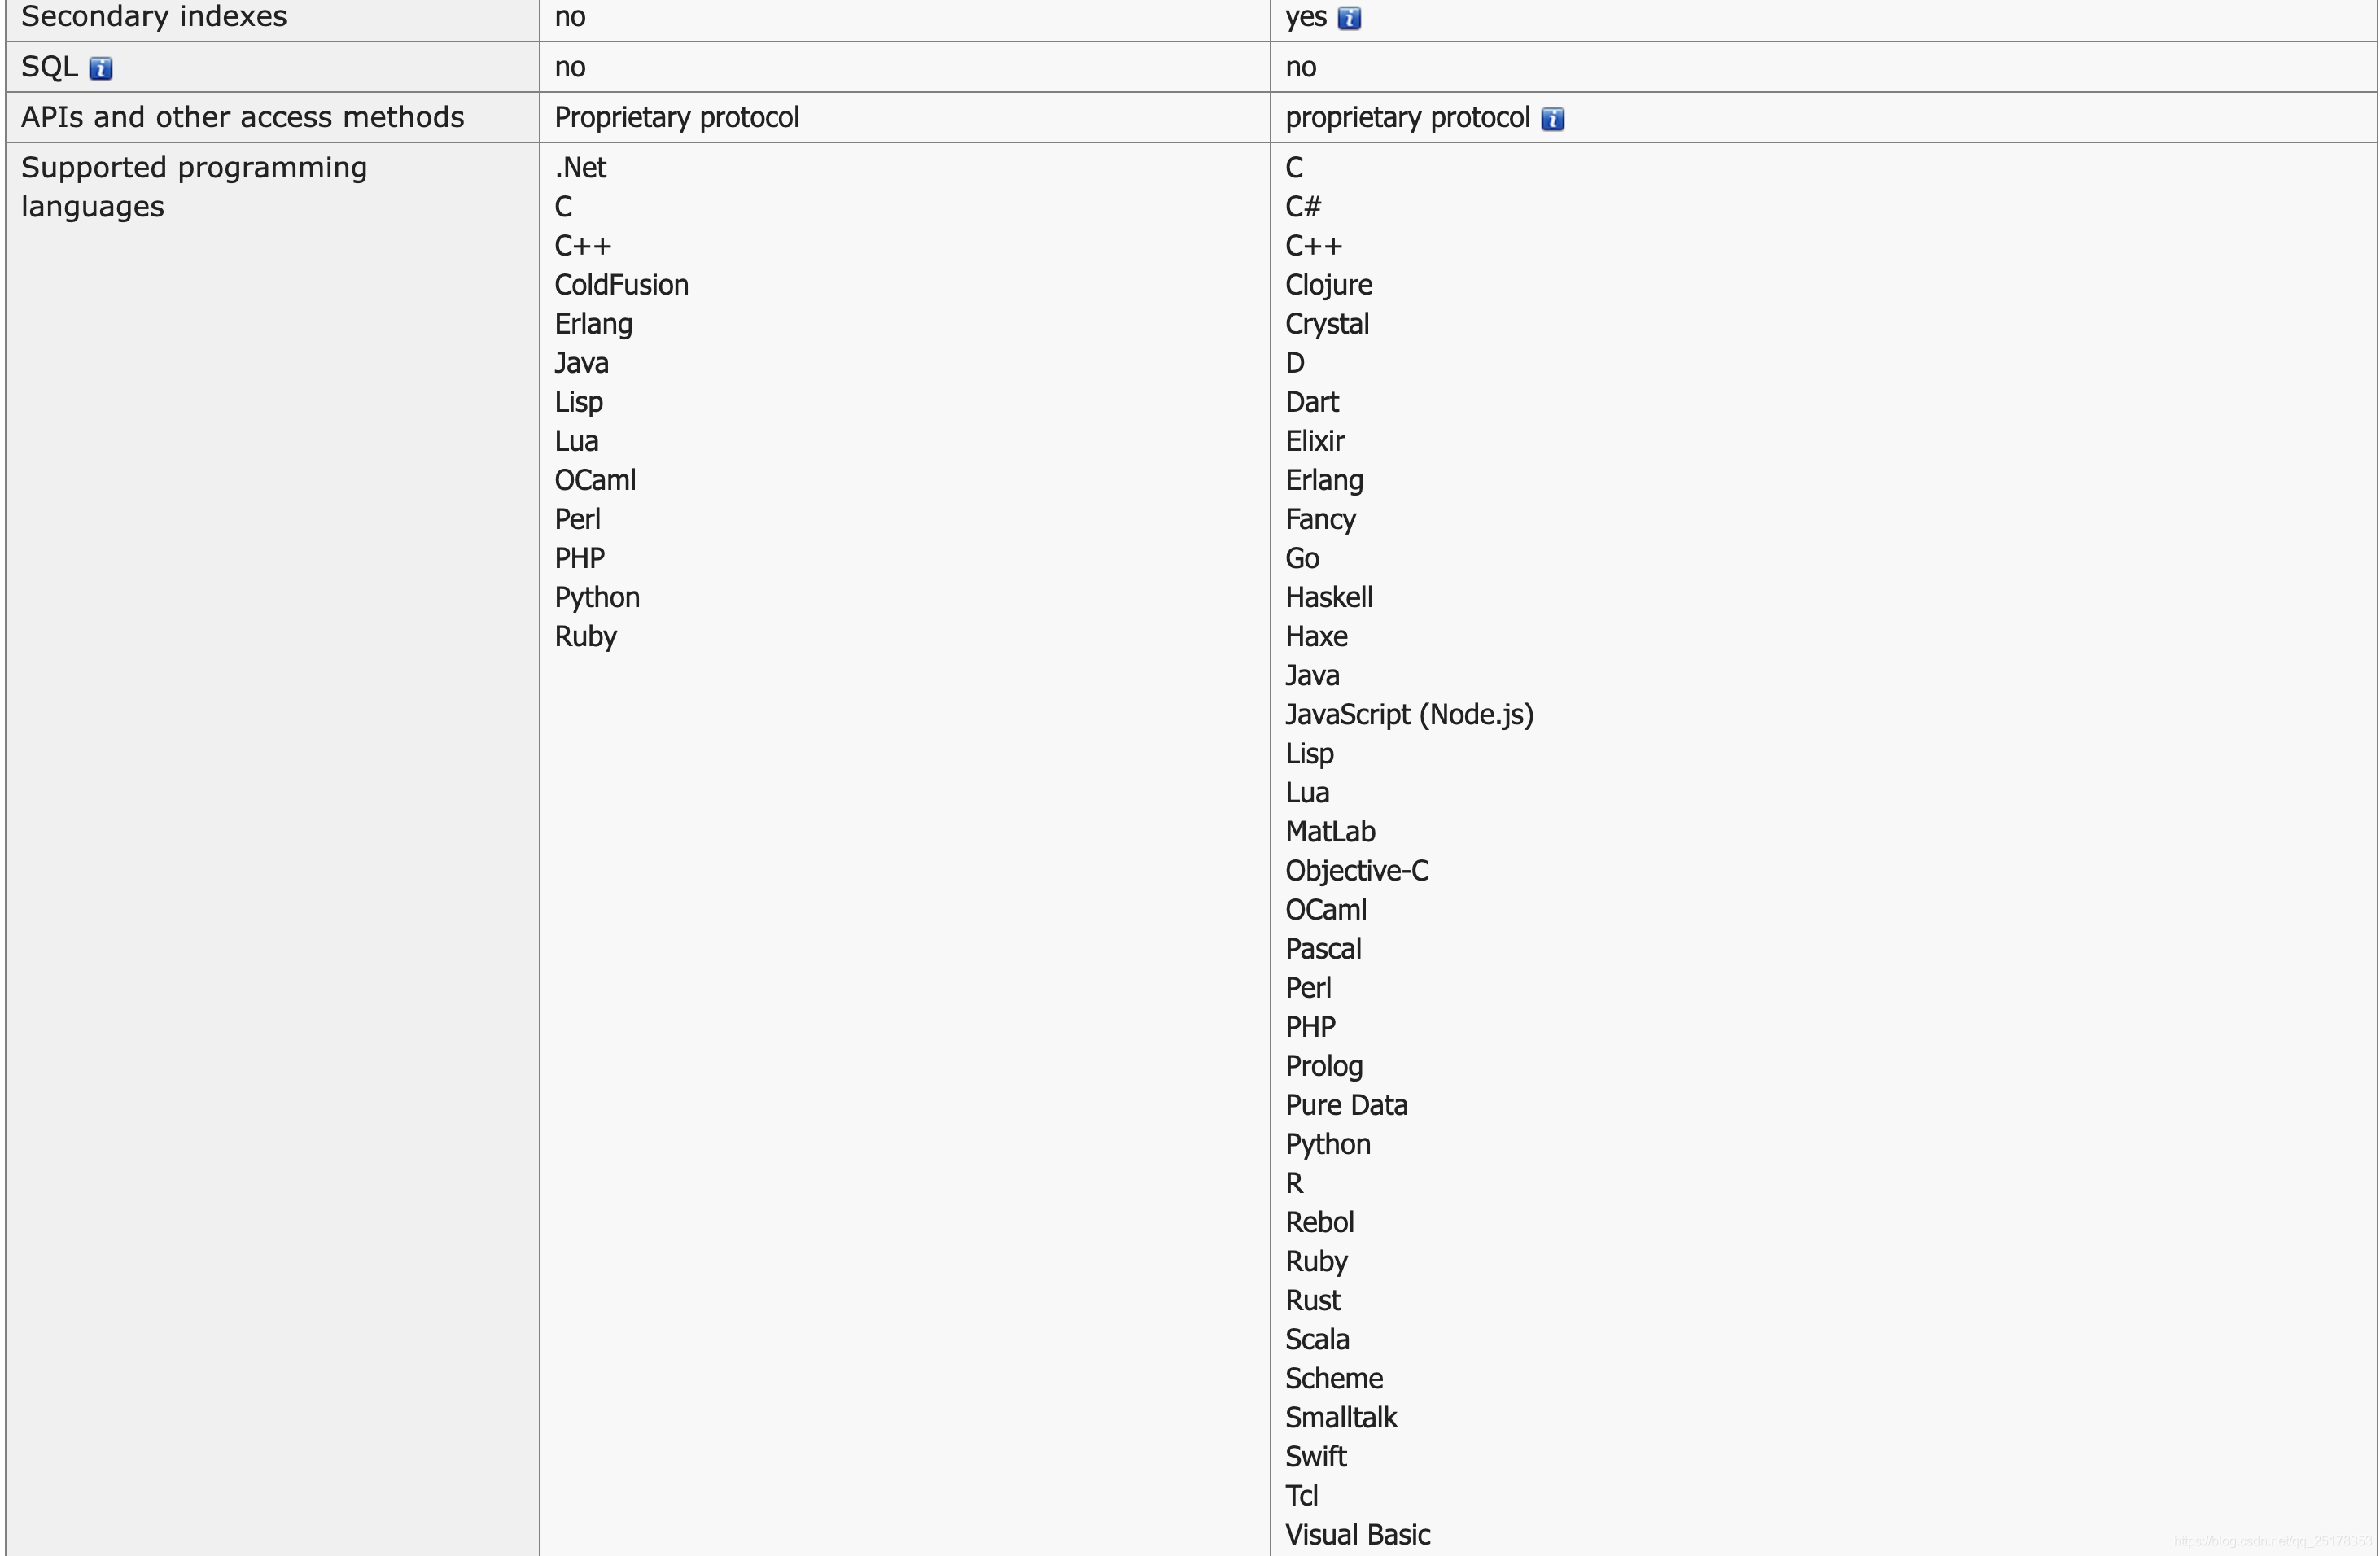Click 'Smalltalk' in the right column
The height and width of the screenshot is (1556, 2380).
point(1342,1417)
